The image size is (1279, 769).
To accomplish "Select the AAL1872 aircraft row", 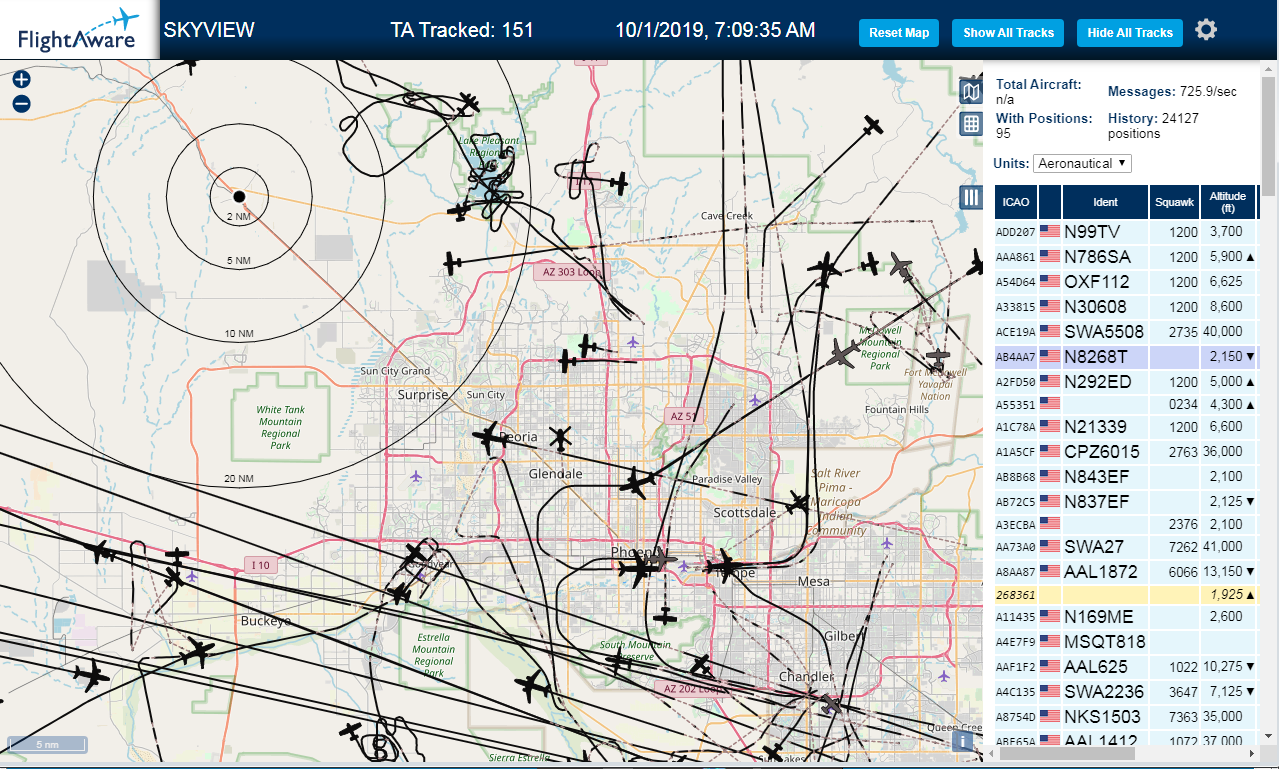I will click(x=1127, y=571).
